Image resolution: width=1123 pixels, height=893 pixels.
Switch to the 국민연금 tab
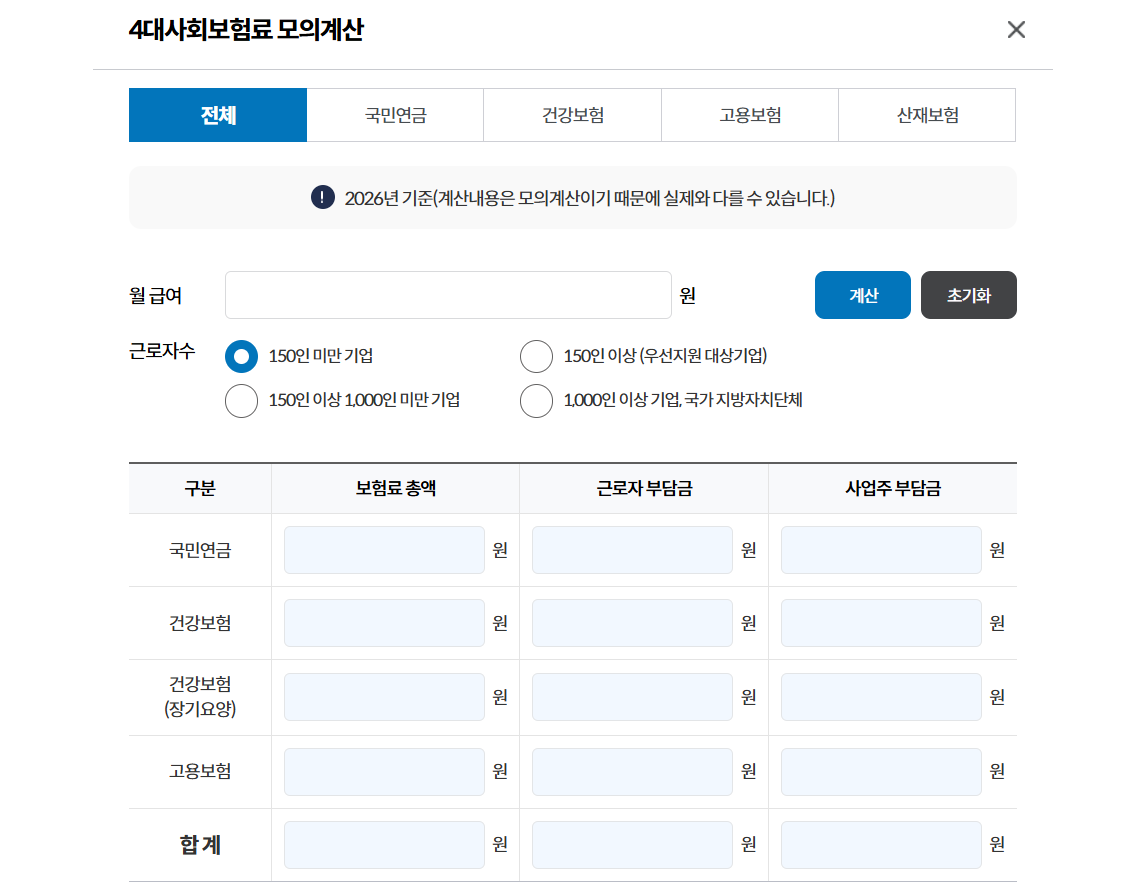(x=394, y=114)
